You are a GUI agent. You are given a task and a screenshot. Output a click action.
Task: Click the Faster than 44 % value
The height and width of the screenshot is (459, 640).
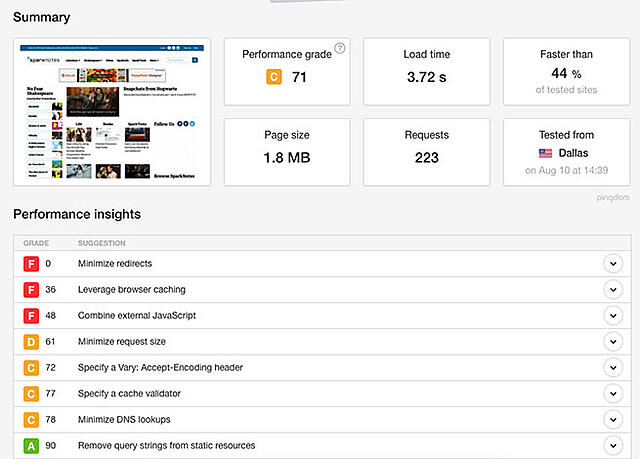pyautogui.click(x=566, y=73)
